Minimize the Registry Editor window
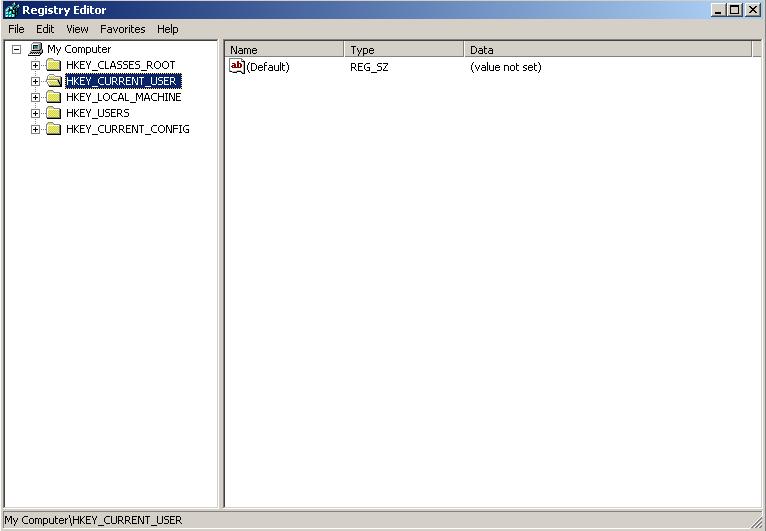766x531 pixels. click(718, 10)
